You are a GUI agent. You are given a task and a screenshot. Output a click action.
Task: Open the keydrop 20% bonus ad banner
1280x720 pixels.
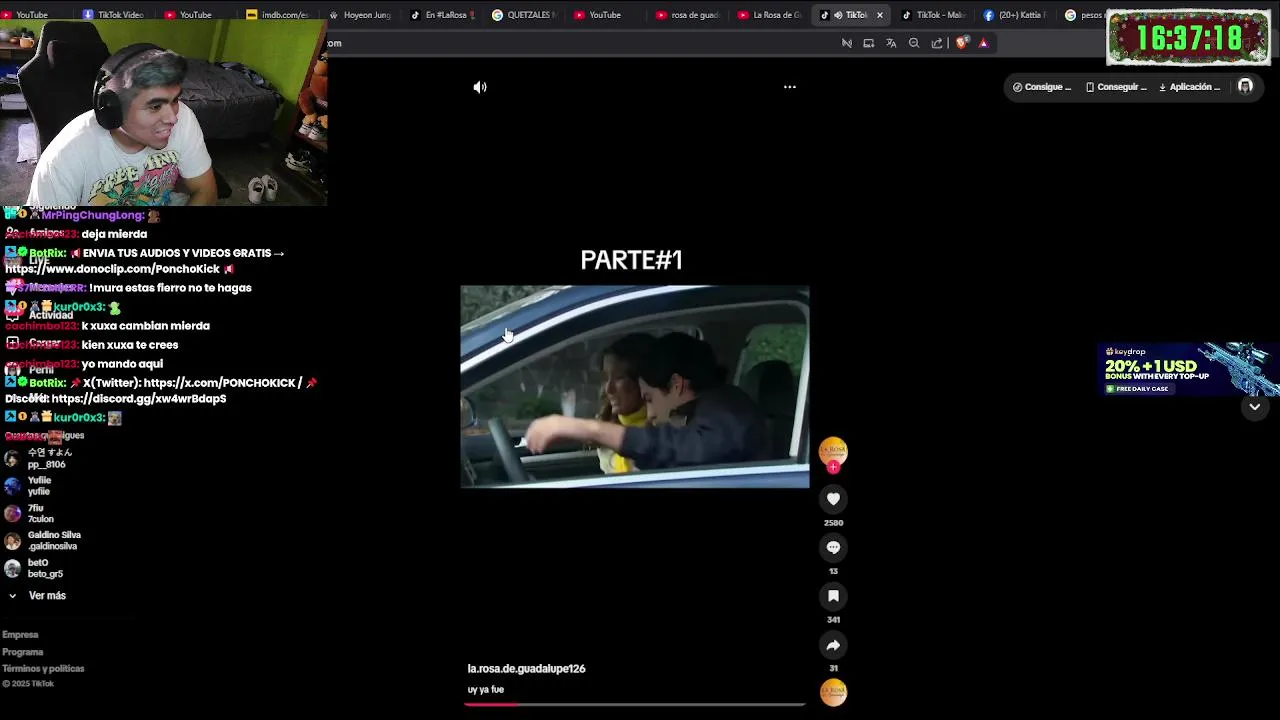point(1188,369)
